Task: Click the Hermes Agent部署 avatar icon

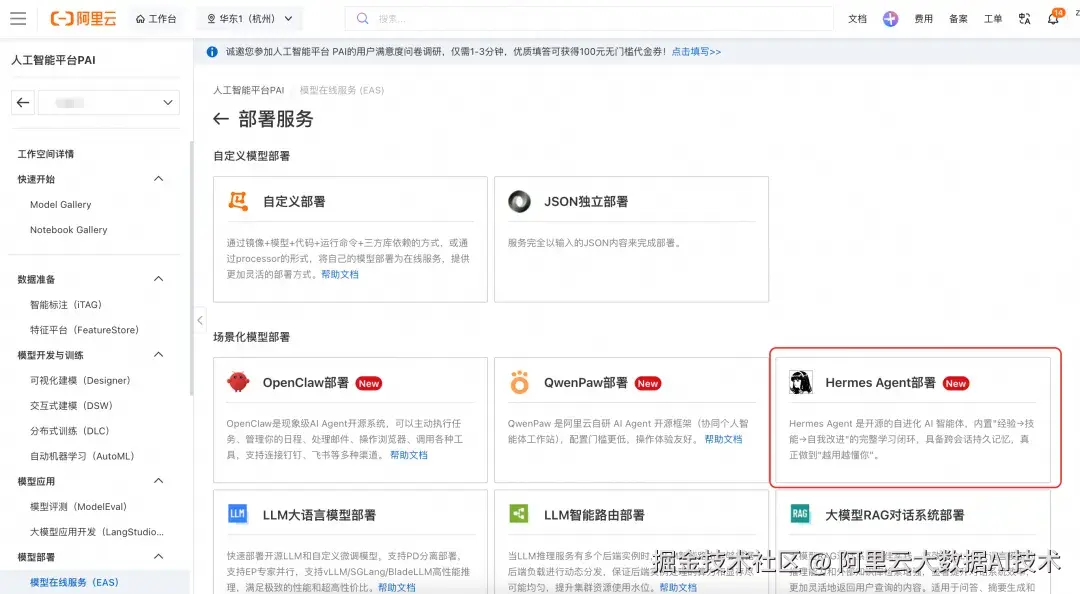Action: coord(801,382)
